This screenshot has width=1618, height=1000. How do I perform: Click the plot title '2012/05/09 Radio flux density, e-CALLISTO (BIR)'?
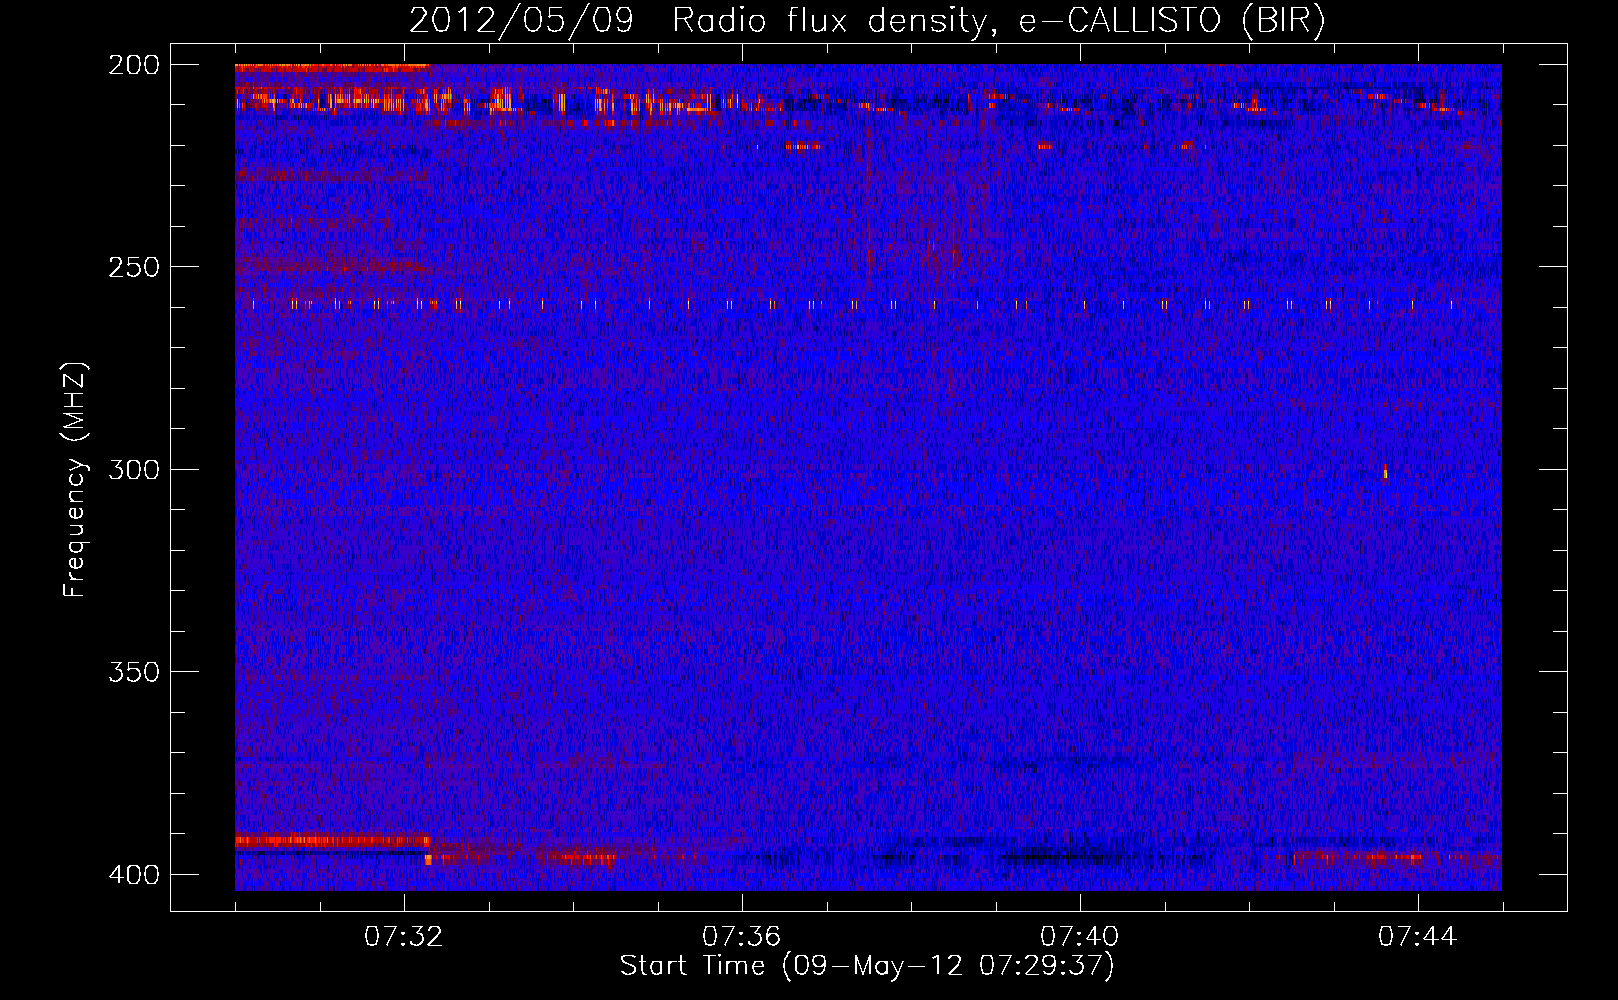[x=867, y=20]
